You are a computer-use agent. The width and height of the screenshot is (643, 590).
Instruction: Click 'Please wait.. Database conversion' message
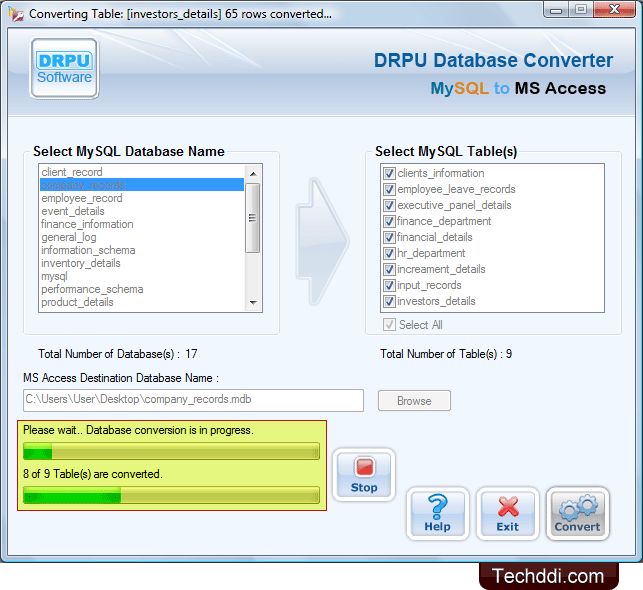tap(138, 430)
